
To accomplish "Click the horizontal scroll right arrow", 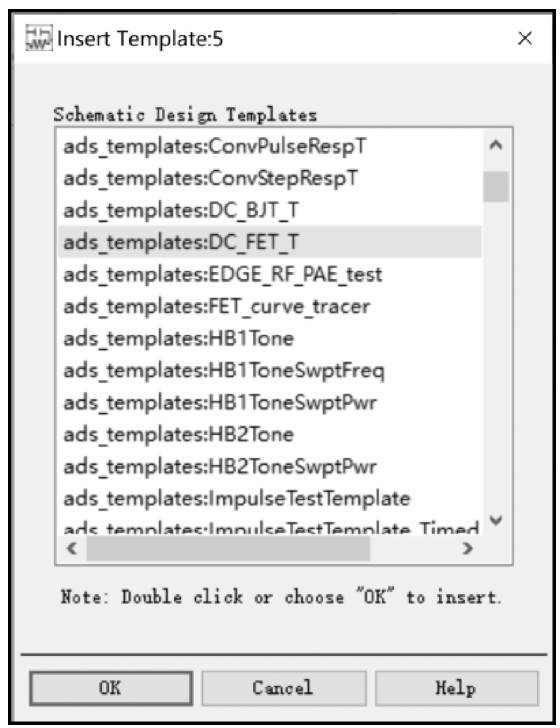I will pos(468,548).
